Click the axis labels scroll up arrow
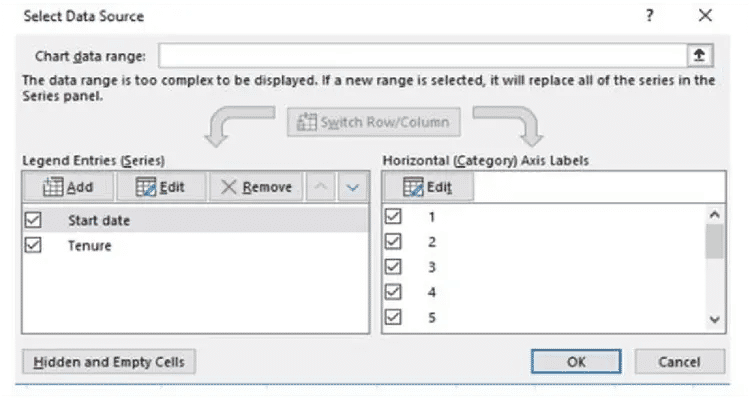The height and width of the screenshot is (400, 750). 715,215
